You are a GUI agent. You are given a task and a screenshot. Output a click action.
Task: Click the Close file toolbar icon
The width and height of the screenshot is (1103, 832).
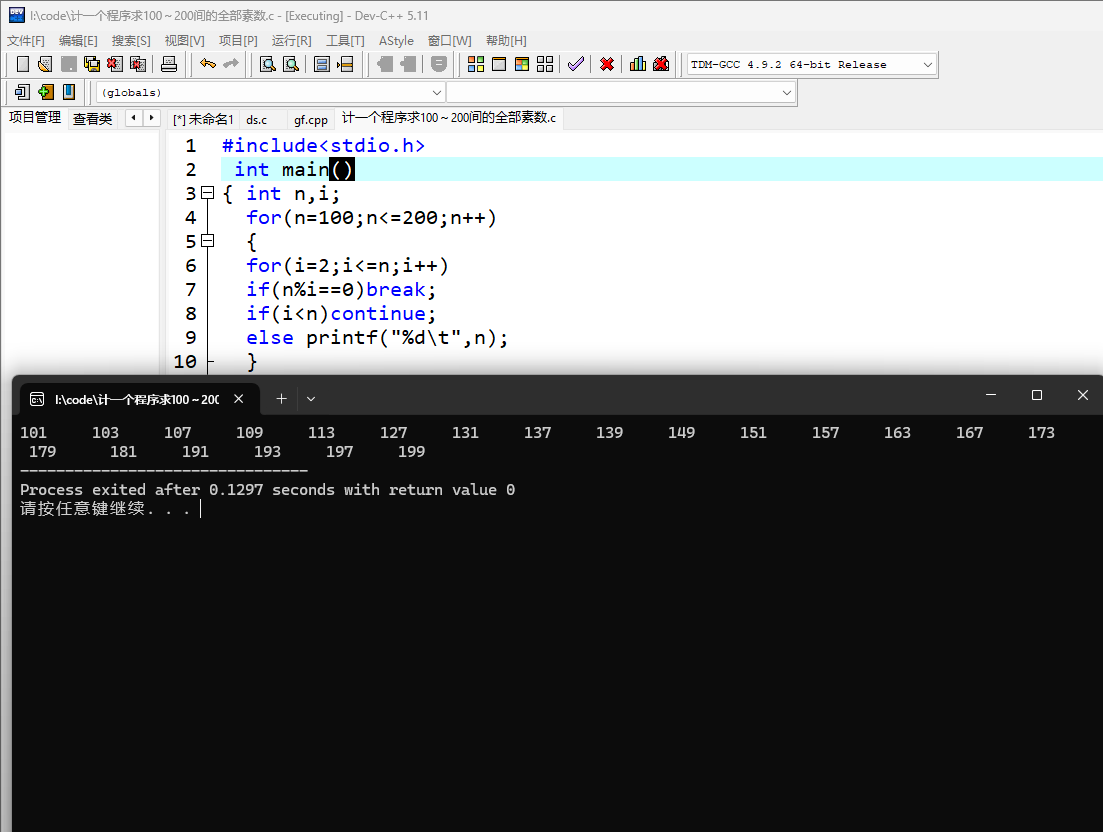tap(115, 64)
